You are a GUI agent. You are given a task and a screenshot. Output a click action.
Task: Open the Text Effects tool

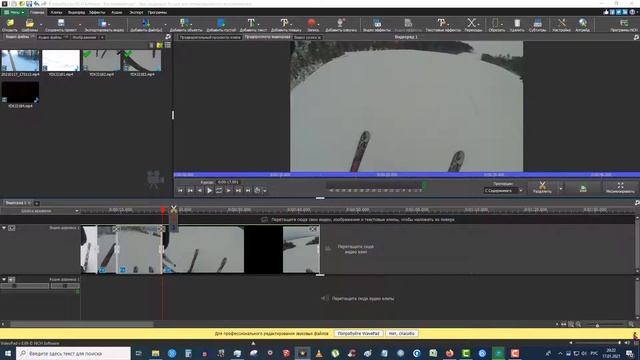(442, 24)
